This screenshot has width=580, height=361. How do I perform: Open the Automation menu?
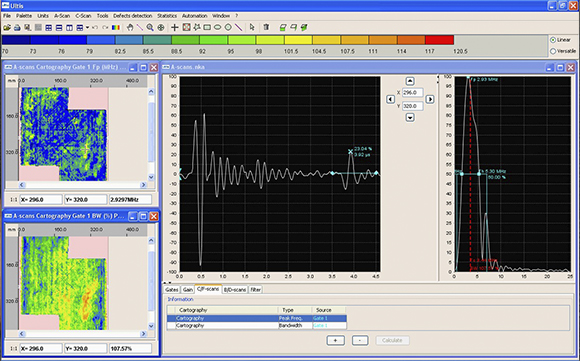tap(194, 16)
